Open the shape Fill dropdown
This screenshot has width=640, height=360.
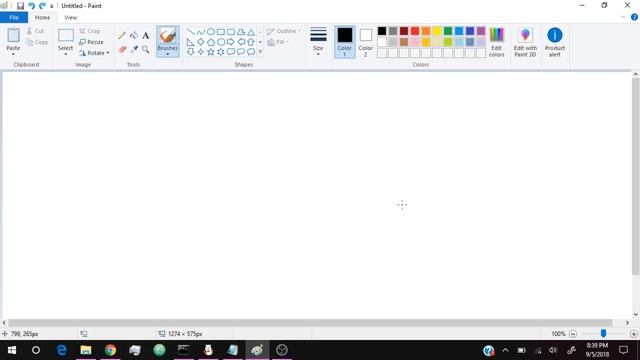tap(278, 42)
